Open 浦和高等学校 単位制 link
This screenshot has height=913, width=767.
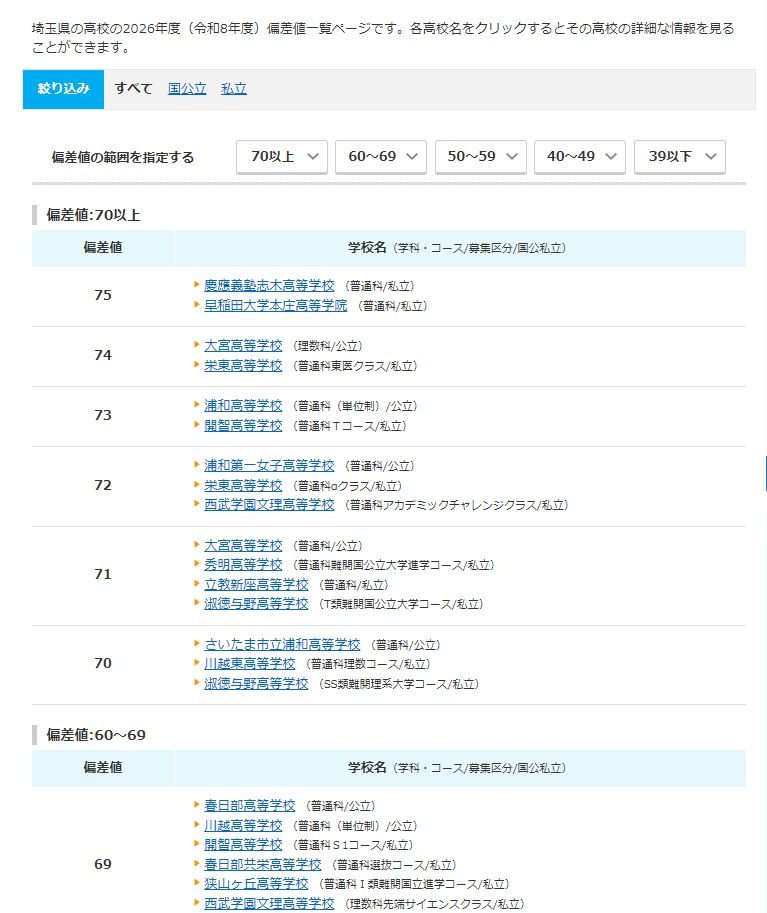243,406
